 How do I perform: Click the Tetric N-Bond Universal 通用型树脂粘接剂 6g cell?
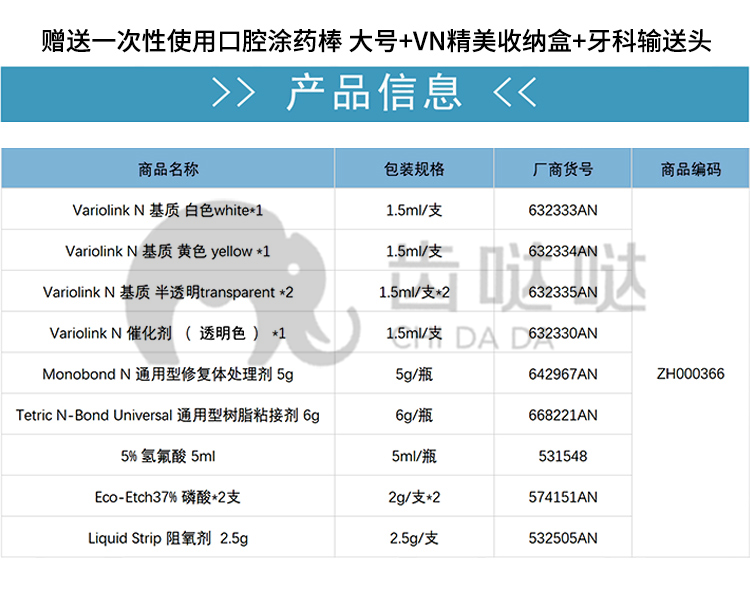pos(168,415)
